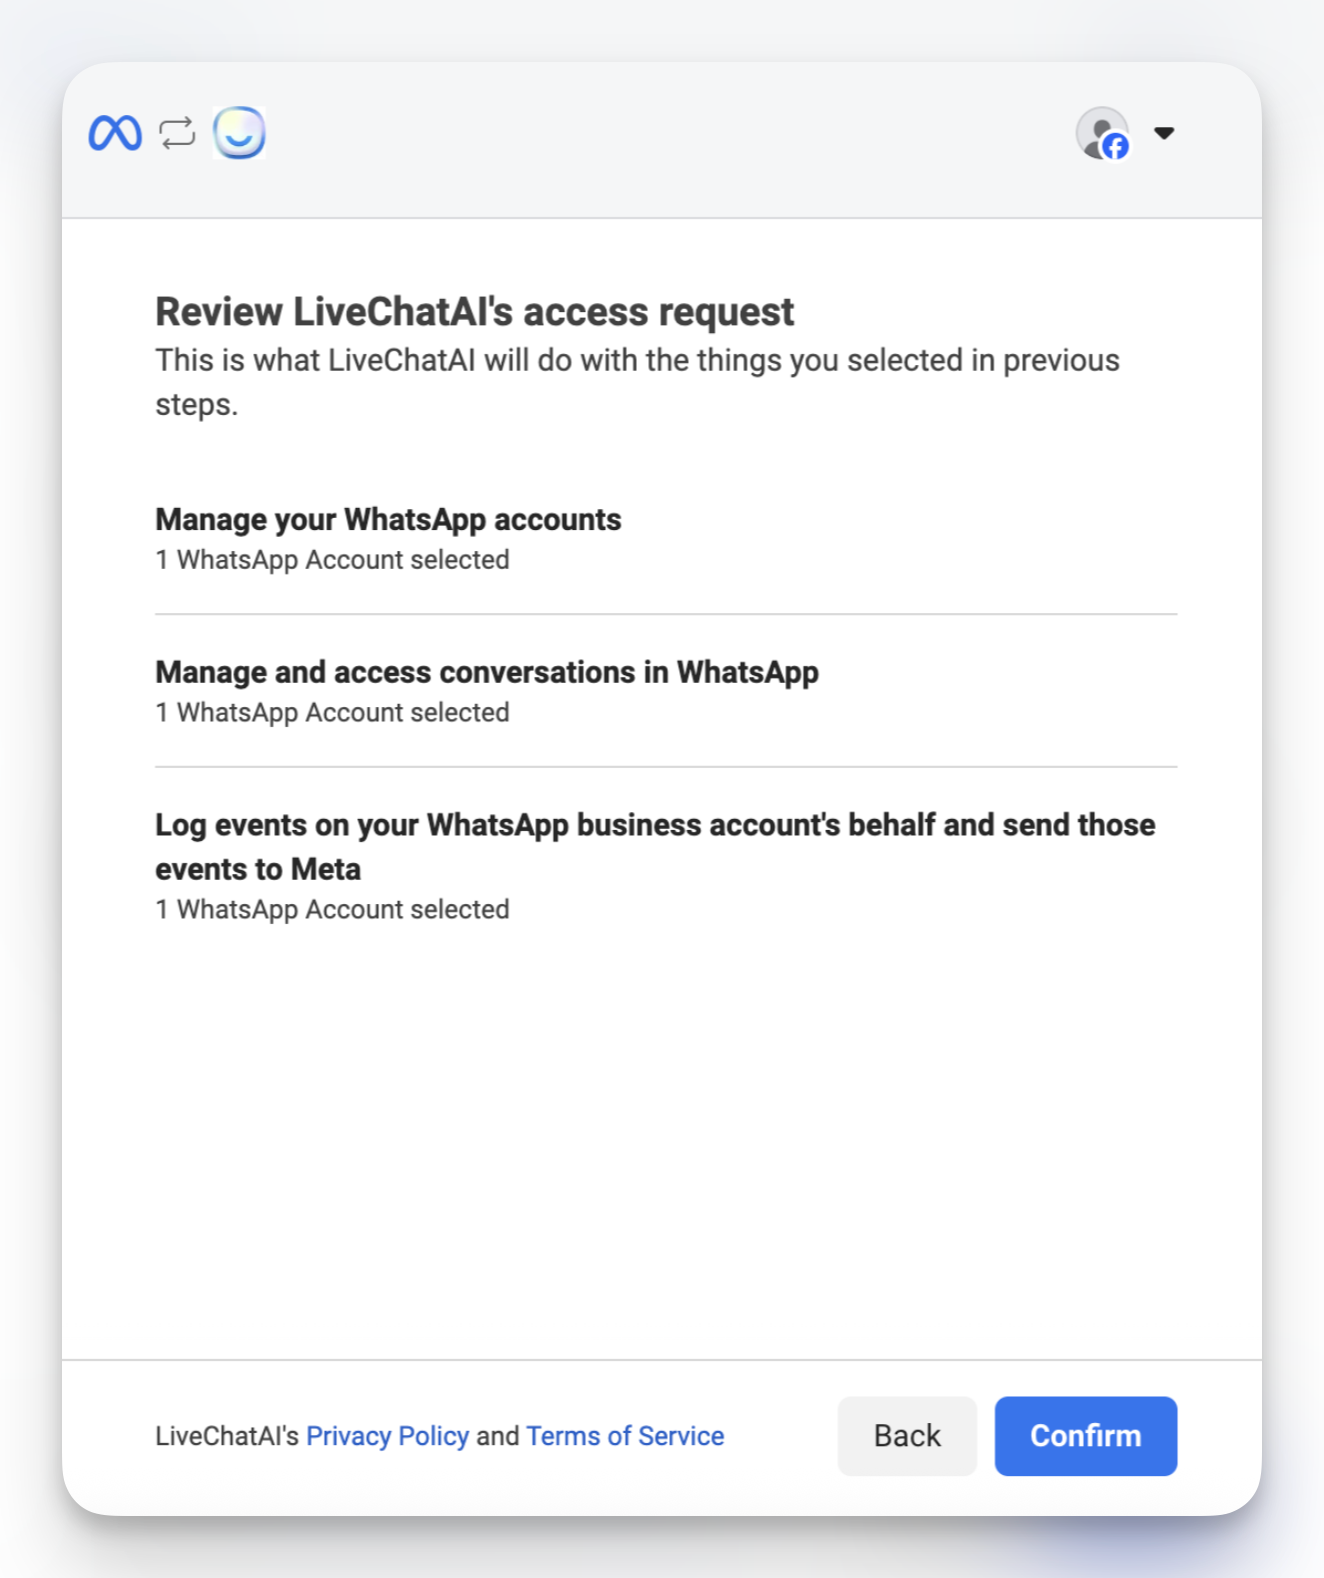Image resolution: width=1324 pixels, height=1578 pixels.
Task: Click the connection exchange arrows icon
Action: (x=176, y=132)
